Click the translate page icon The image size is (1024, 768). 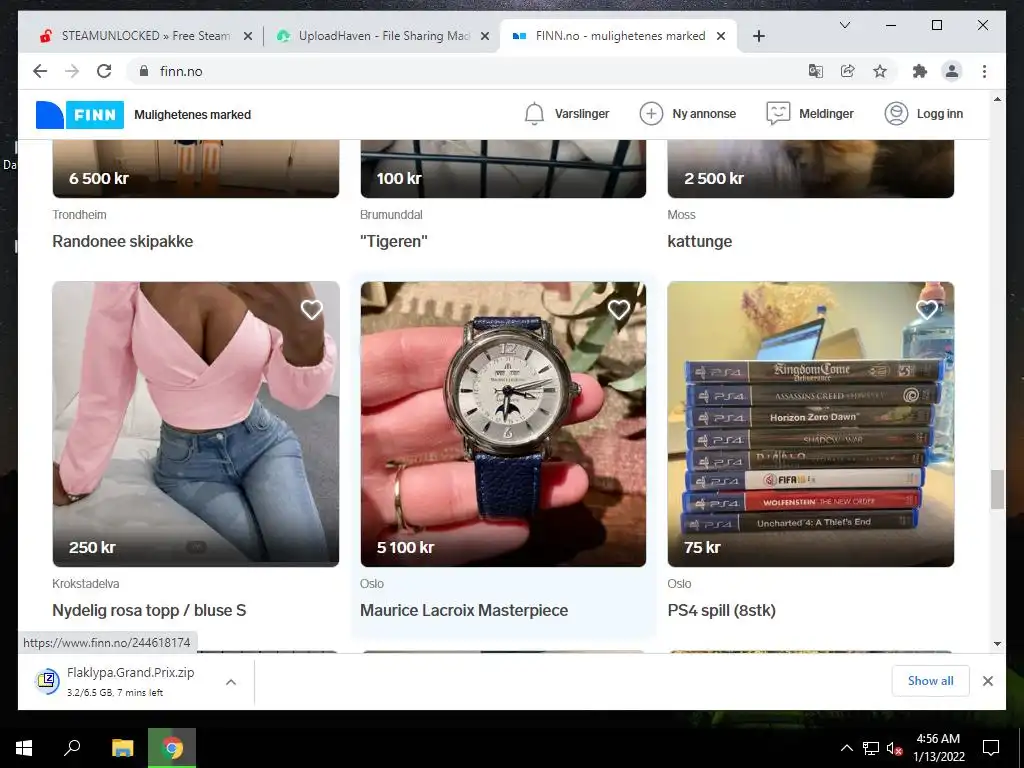(816, 71)
